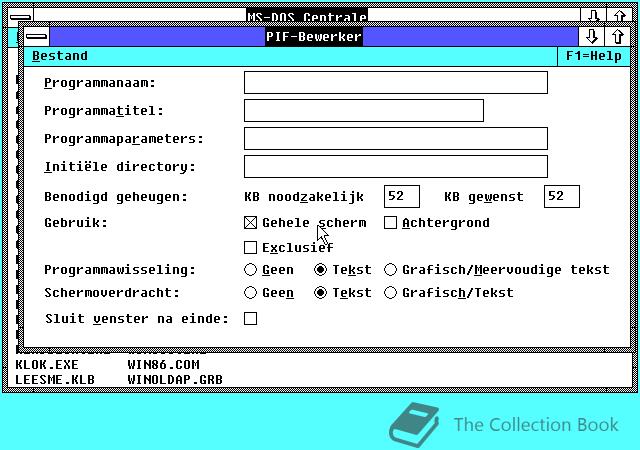The width and height of the screenshot is (640, 450).
Task: Click the Programmaparameters input field
Action: pos(396,138)
